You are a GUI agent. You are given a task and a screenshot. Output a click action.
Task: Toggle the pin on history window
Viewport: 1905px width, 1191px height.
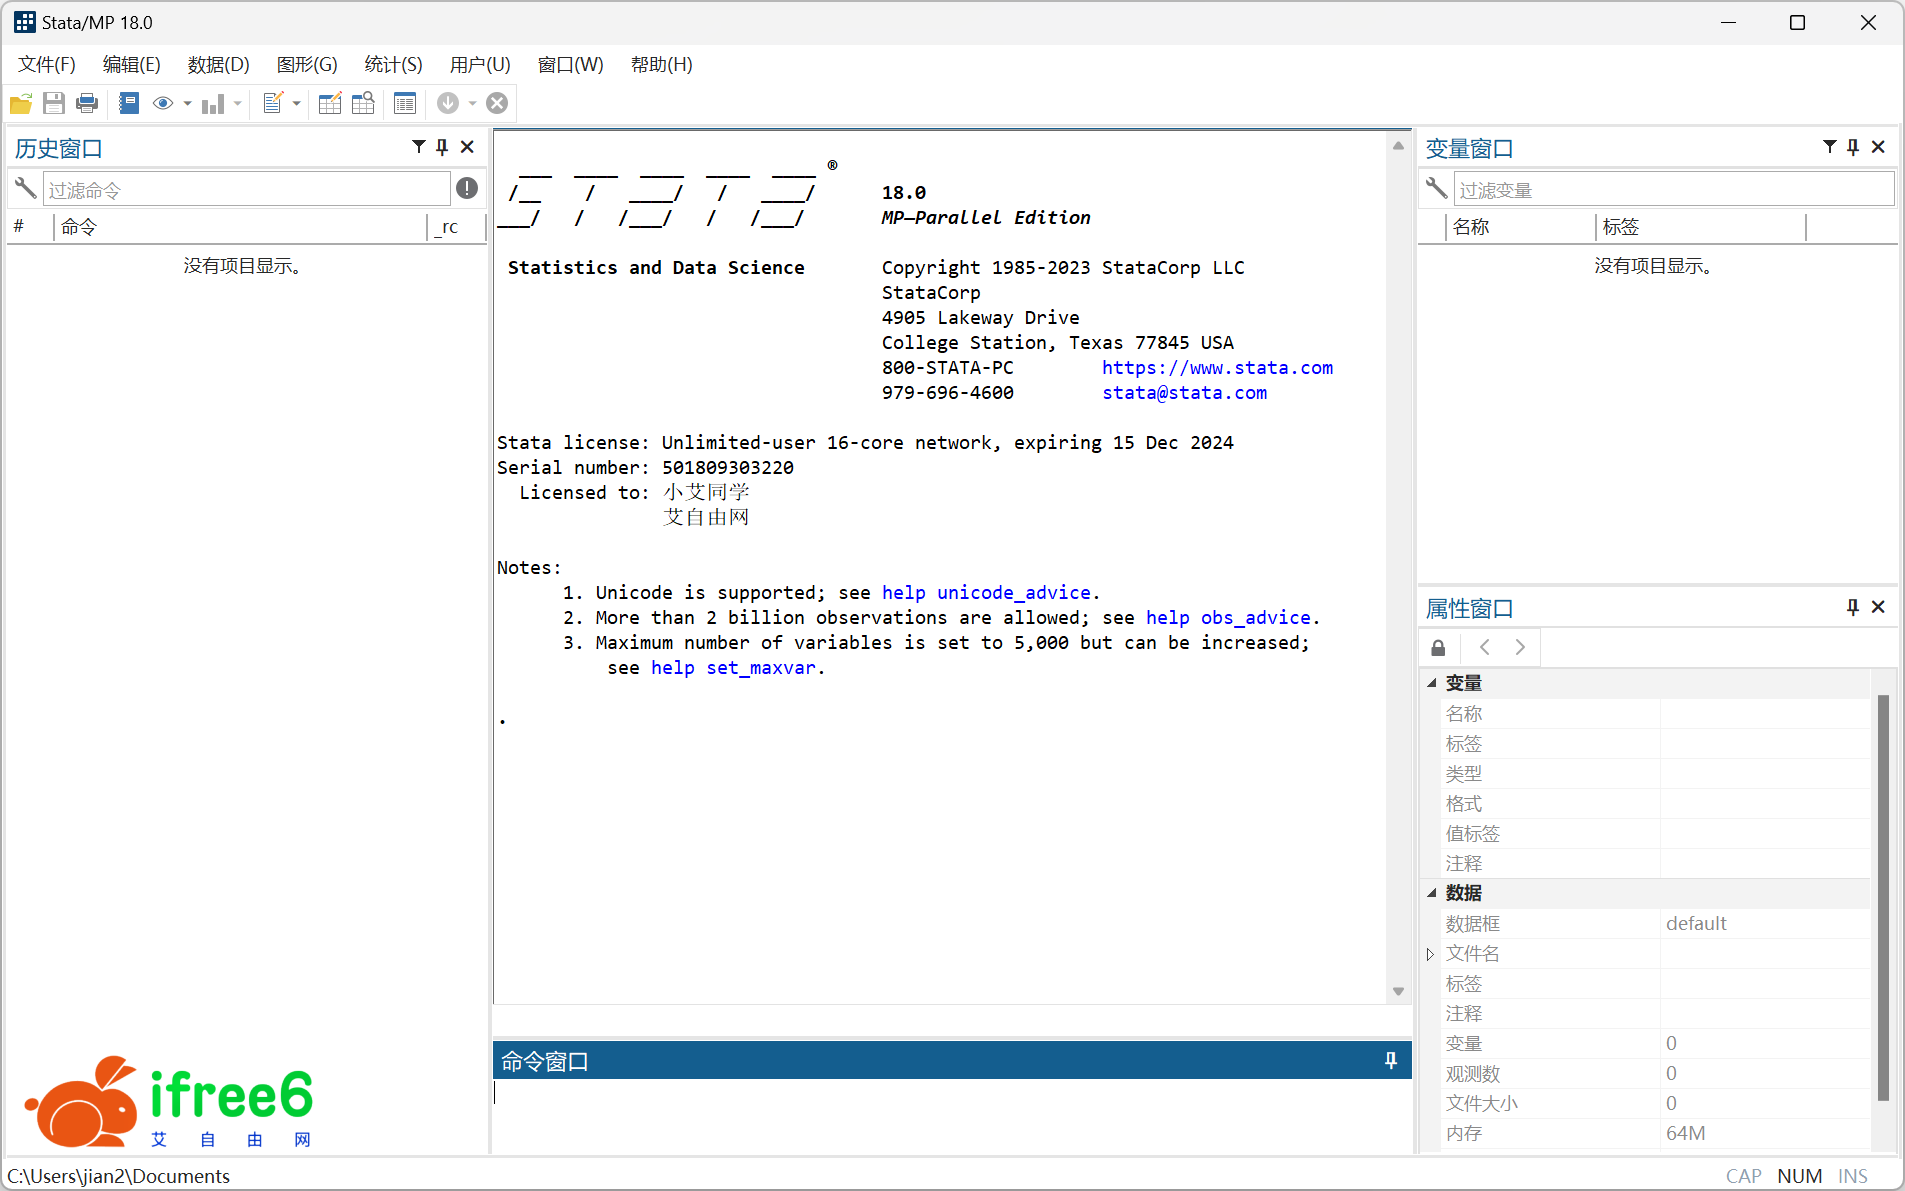click(442, 147)
